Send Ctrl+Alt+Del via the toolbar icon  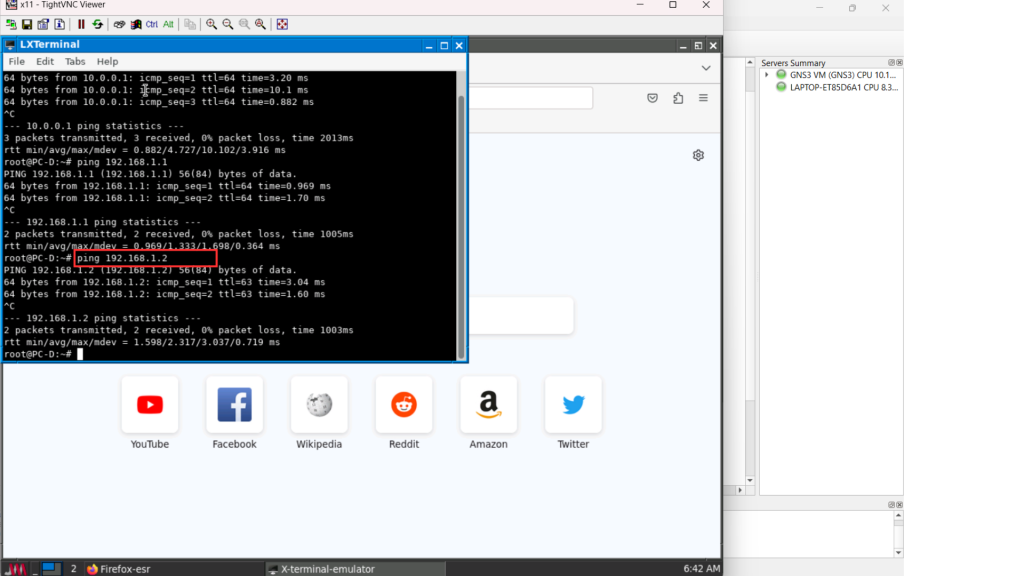pos(119,24)
